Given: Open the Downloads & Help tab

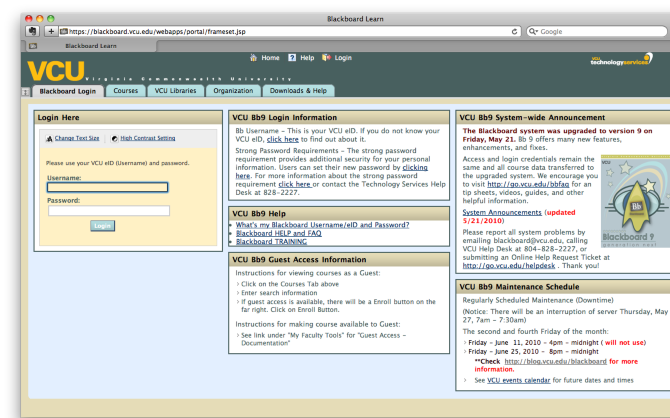Looking at the screenshot, I should click(298, 91).
